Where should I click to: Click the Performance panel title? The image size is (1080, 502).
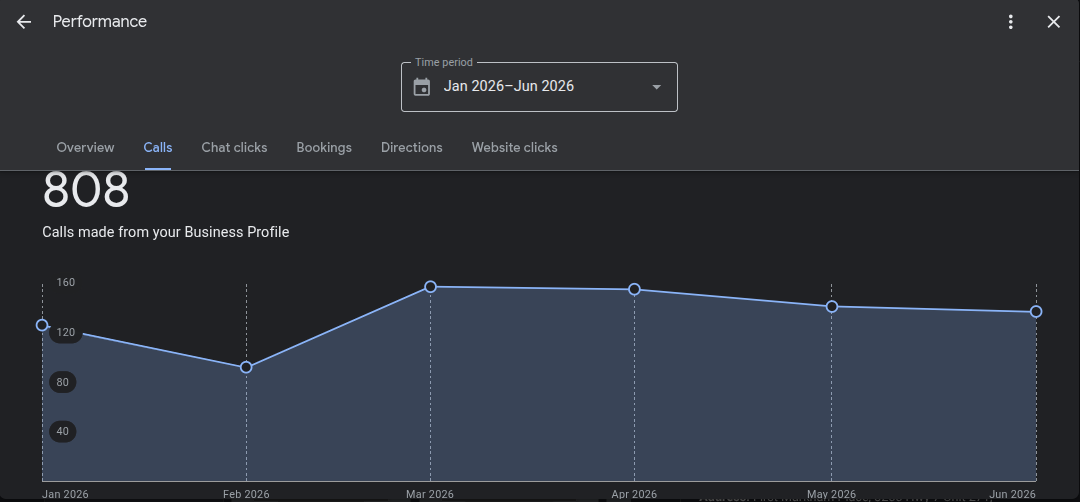point(100,21)
